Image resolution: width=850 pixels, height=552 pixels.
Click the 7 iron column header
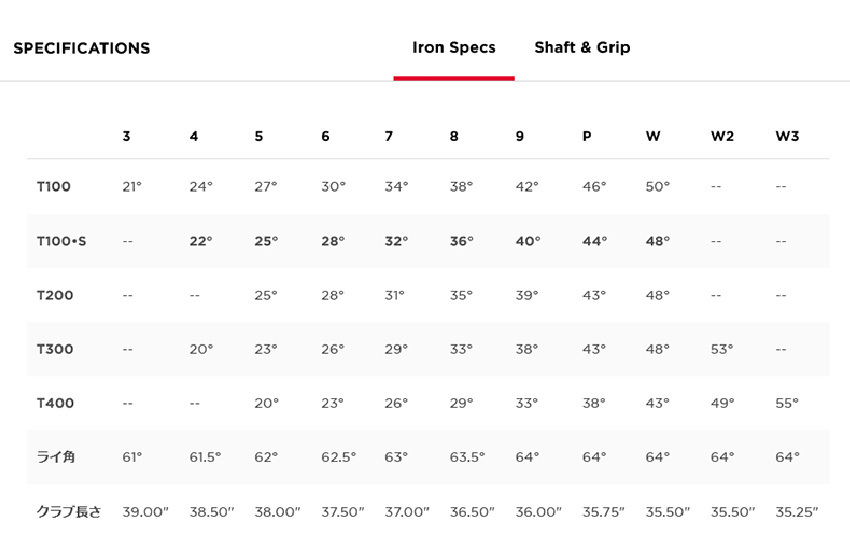tap(389, 136)
